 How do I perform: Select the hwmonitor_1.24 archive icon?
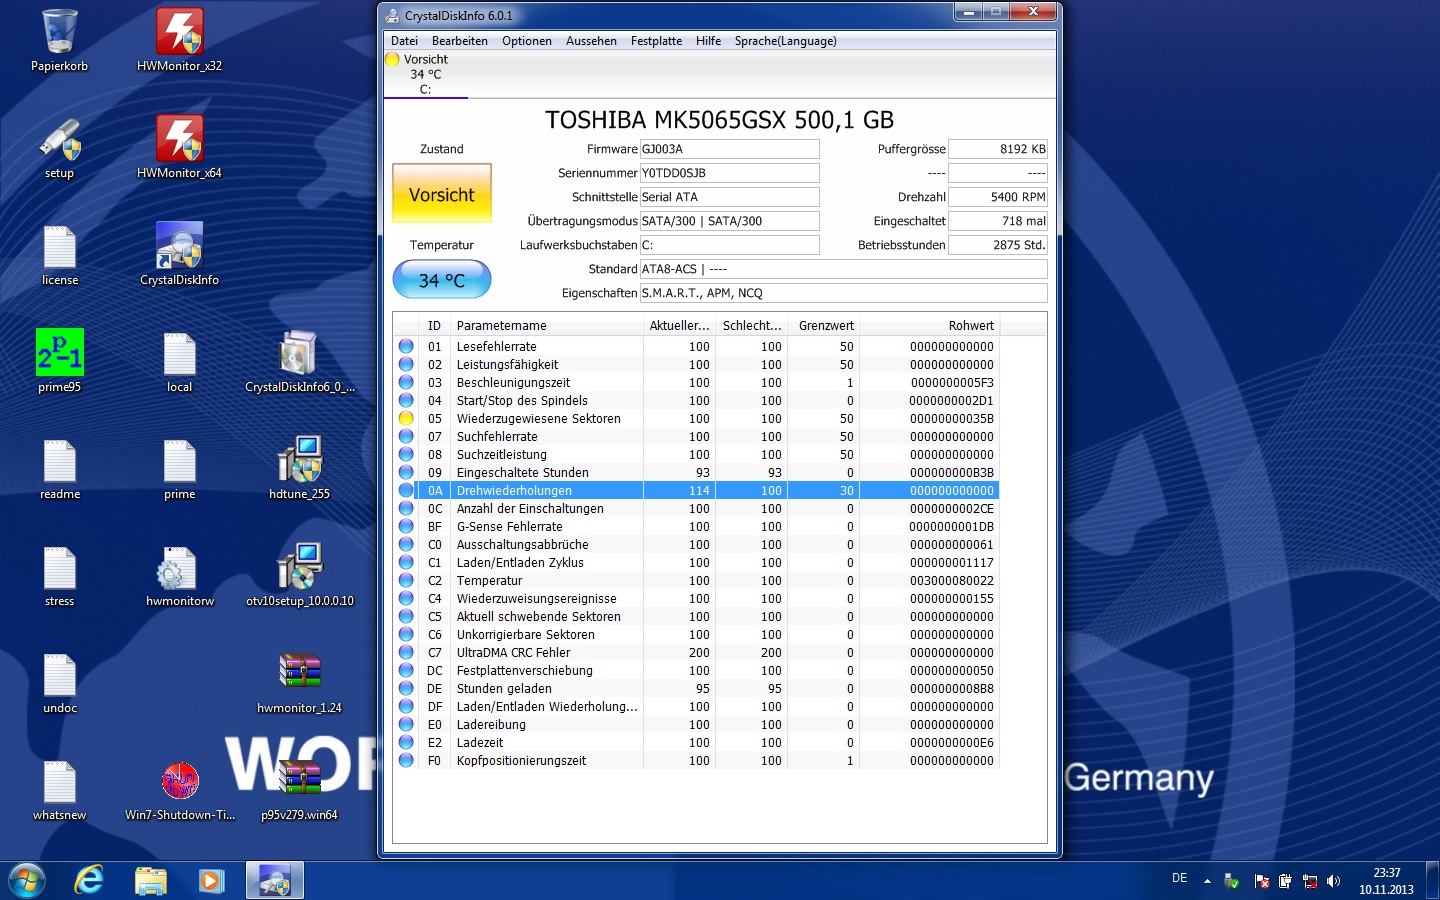pyautogui.click(x=300, y=682)
